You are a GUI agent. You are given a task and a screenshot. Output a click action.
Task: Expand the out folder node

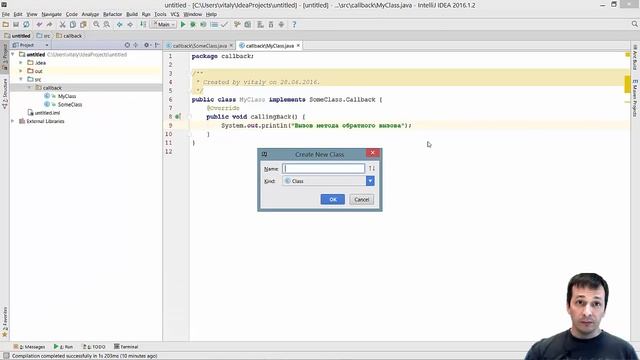pyautogui.click(x=21, y=71)
